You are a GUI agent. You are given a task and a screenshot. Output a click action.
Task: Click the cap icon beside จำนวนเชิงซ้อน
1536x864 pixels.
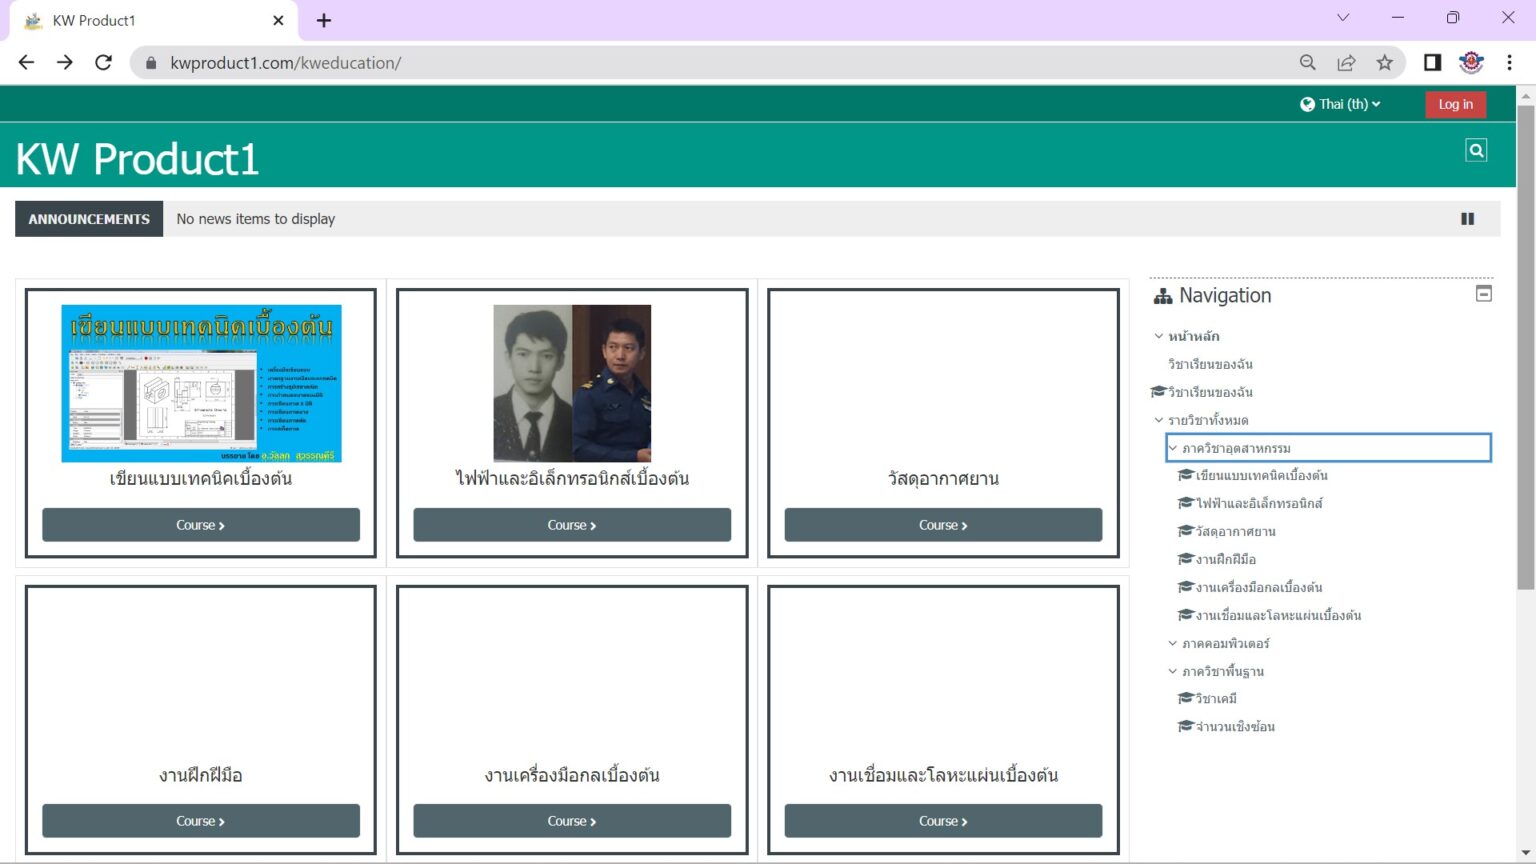click(1183, 726)
